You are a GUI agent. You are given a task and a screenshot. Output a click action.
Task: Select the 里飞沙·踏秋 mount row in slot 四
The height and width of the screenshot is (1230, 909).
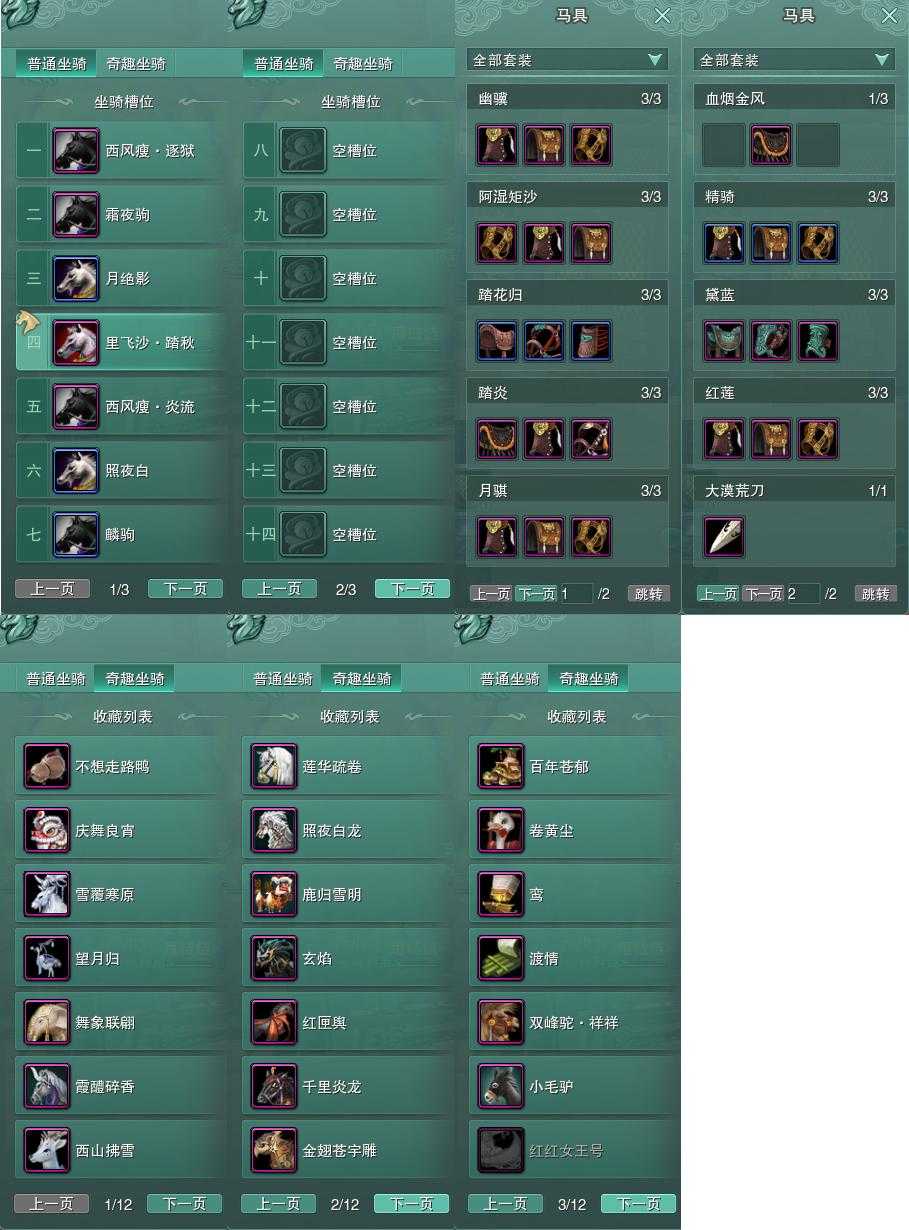click(120, 343)
